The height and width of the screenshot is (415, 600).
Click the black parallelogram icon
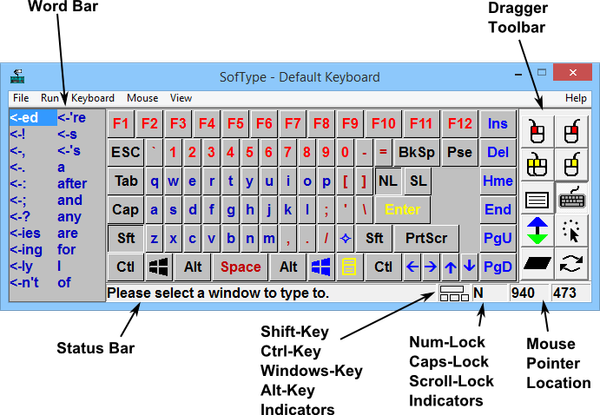(537, 263)
